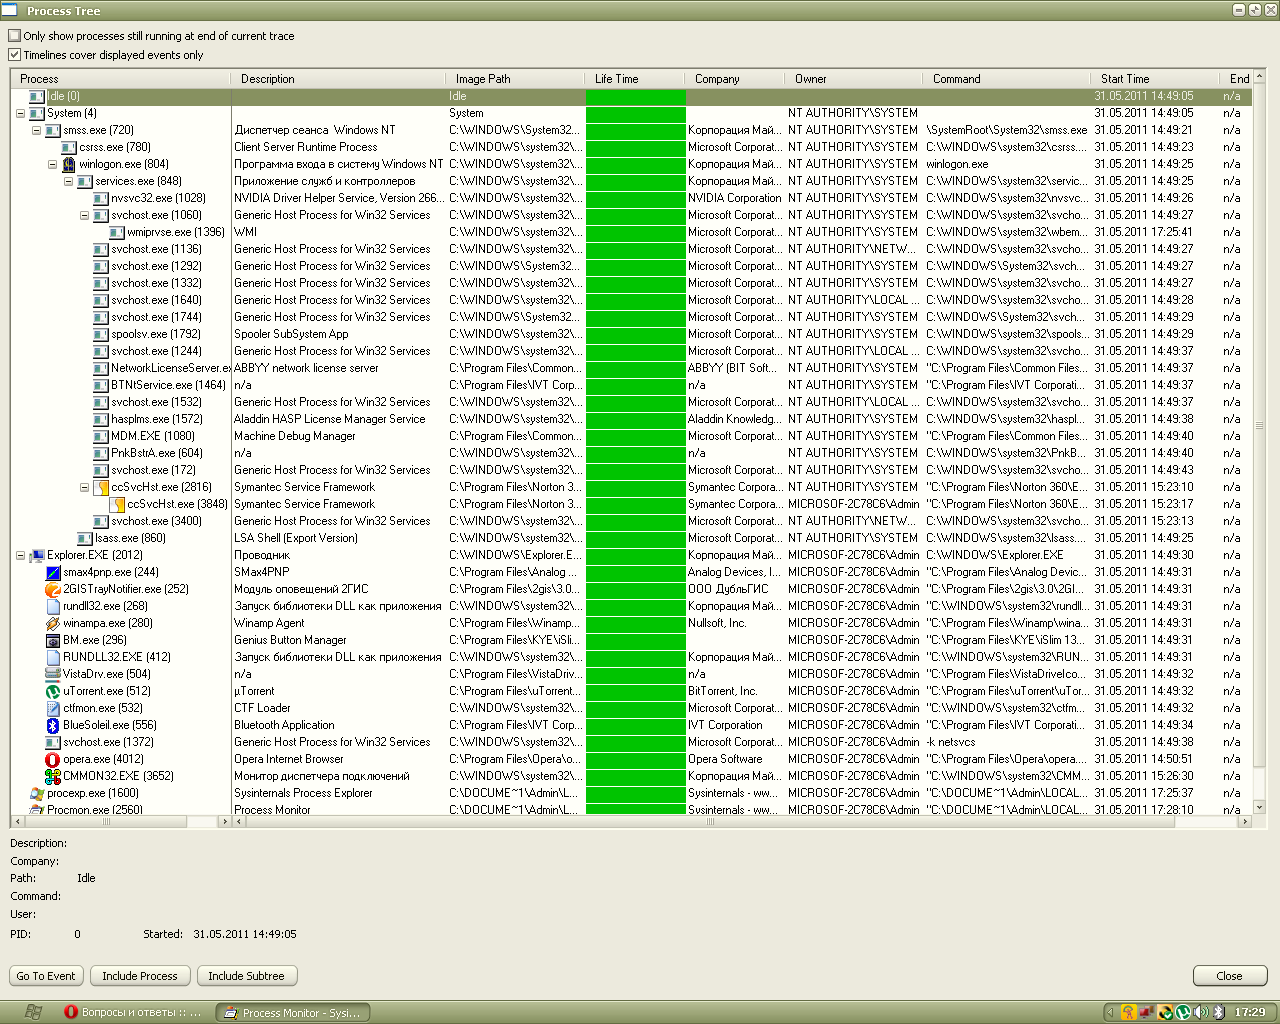Collapse the services.exe (848) branch

click(x=68, y=181)
